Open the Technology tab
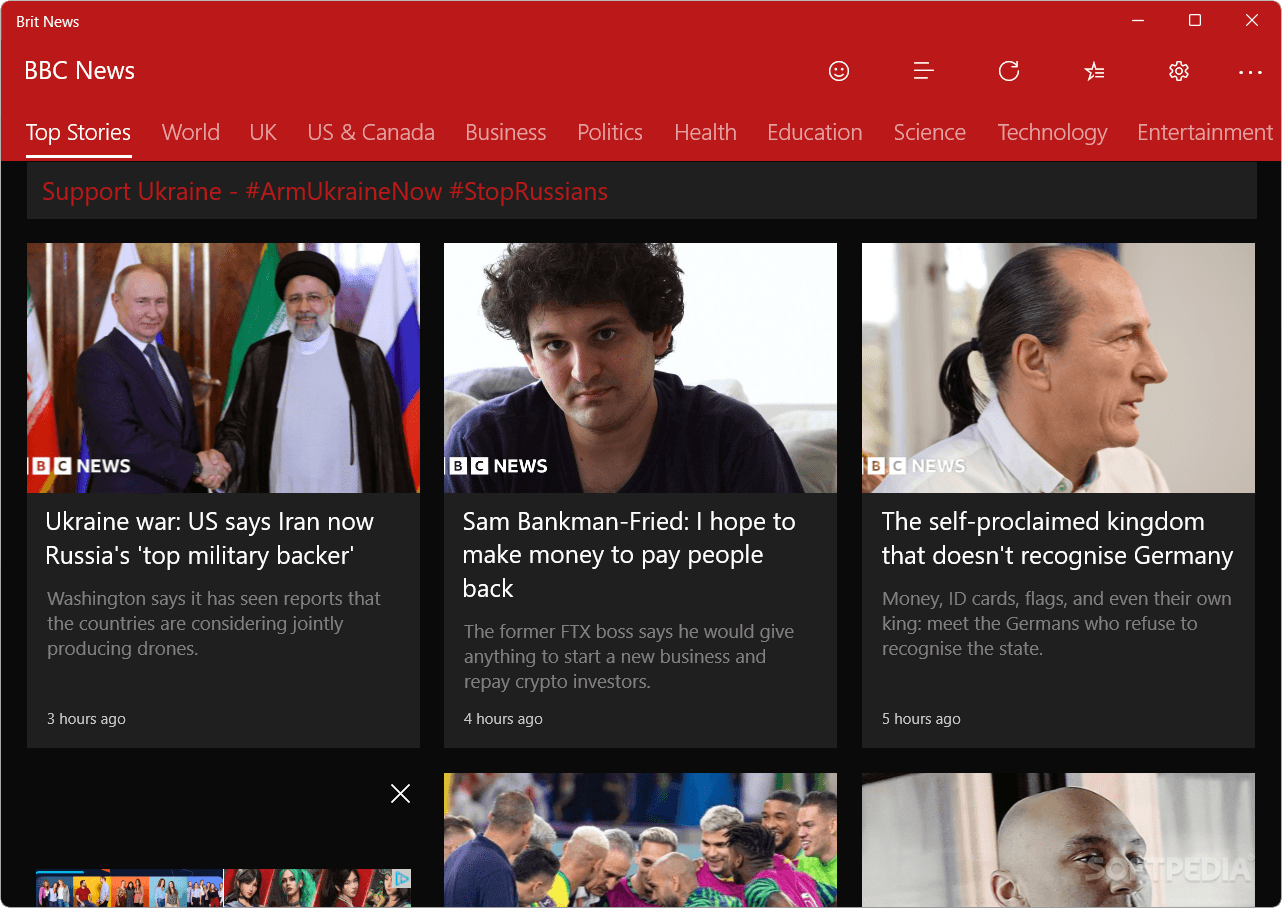Screen dimensions: 1282x908 pyautogui.click(x=1052, y=133)
